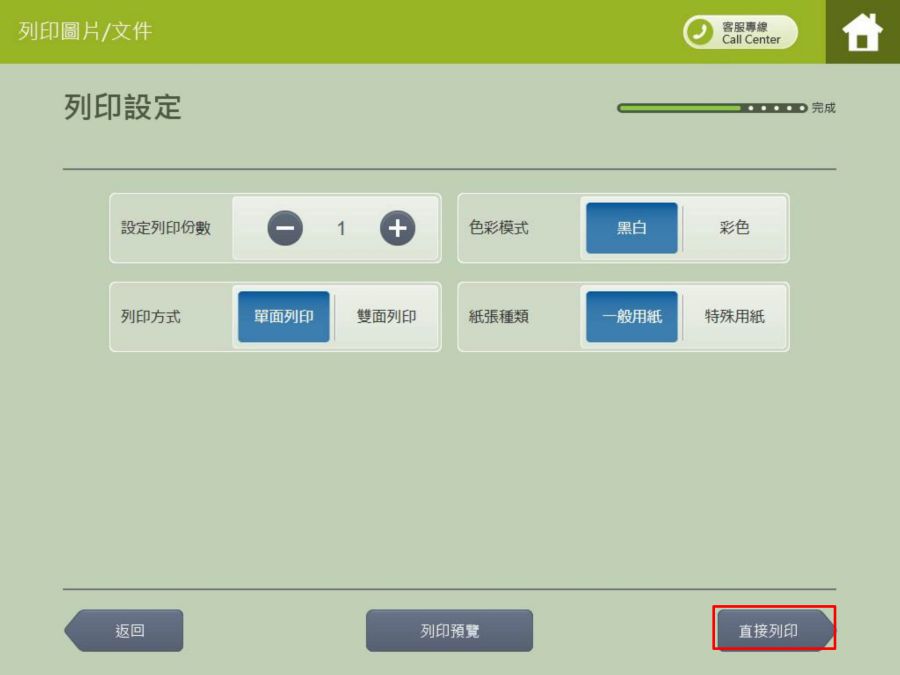Screen dimensions: 900x675
Task: Tap the Call Center phone button
Action: tap(740, 32)
